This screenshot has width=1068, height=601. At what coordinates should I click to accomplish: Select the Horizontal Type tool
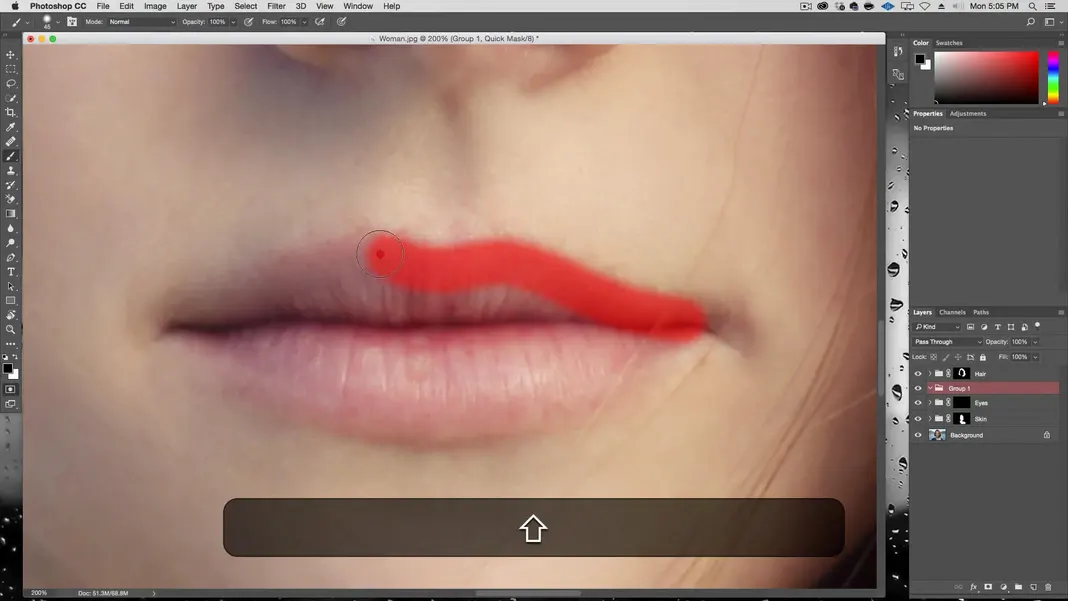[10, 272]
